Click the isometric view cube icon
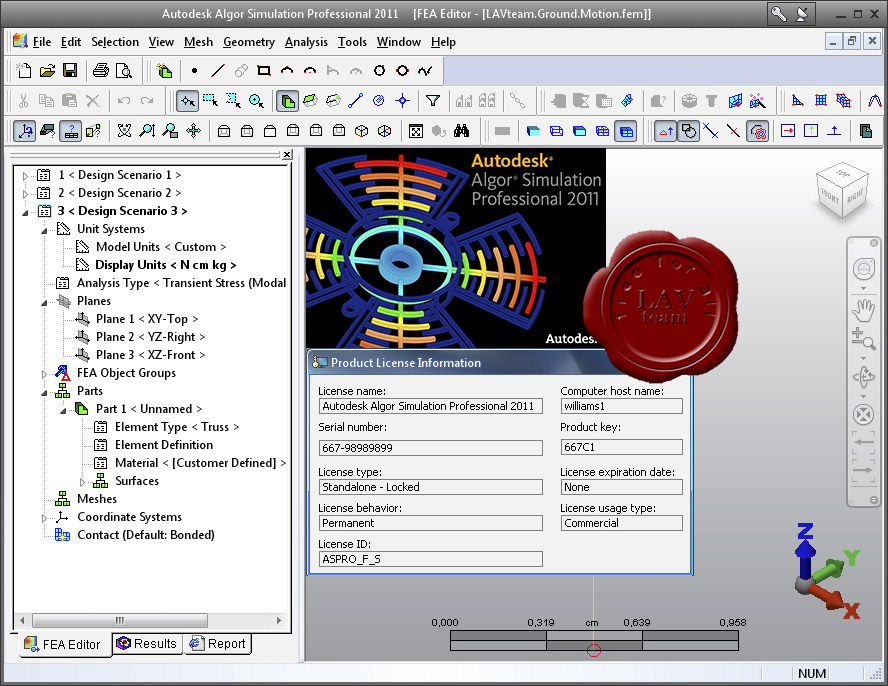The height and width of the screenshot is (686, 888). 361,131
